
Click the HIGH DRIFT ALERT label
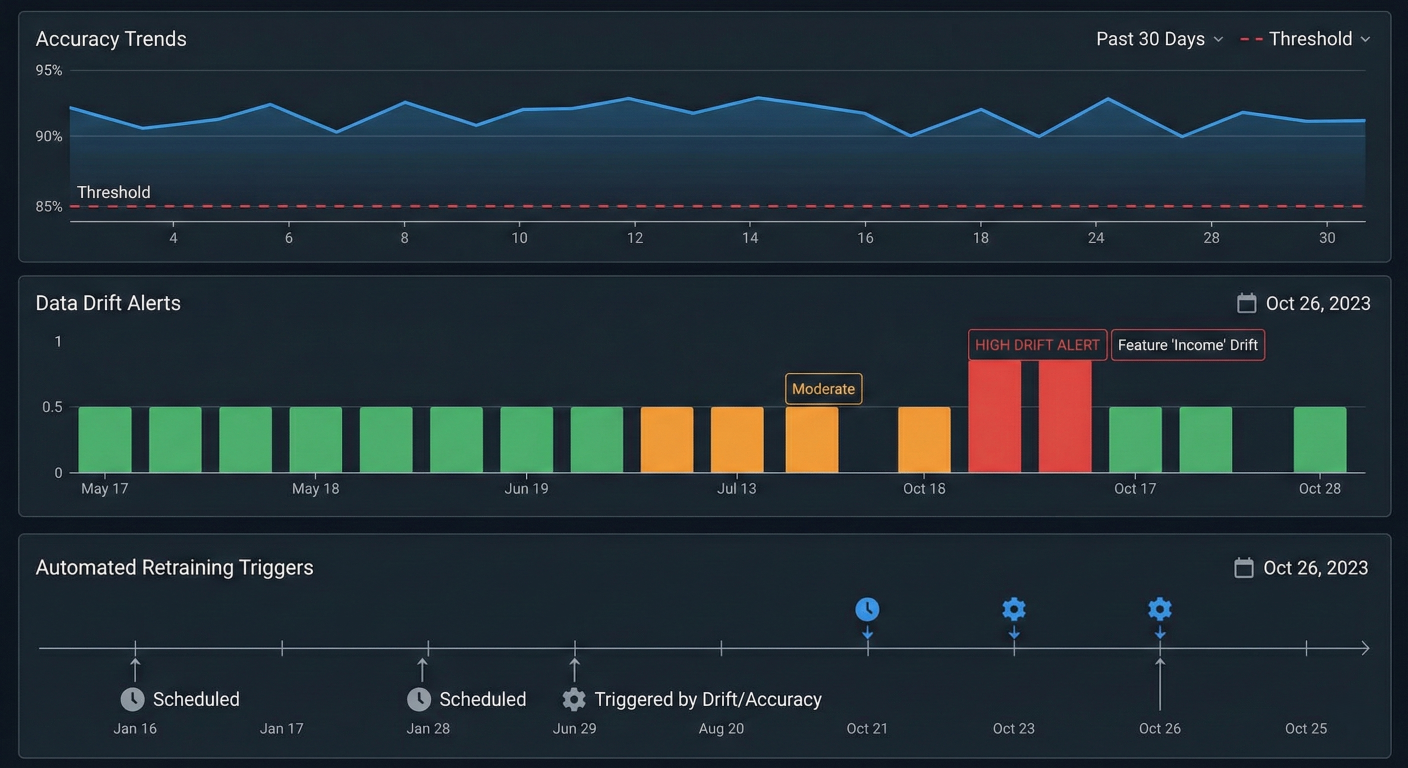1037,345
